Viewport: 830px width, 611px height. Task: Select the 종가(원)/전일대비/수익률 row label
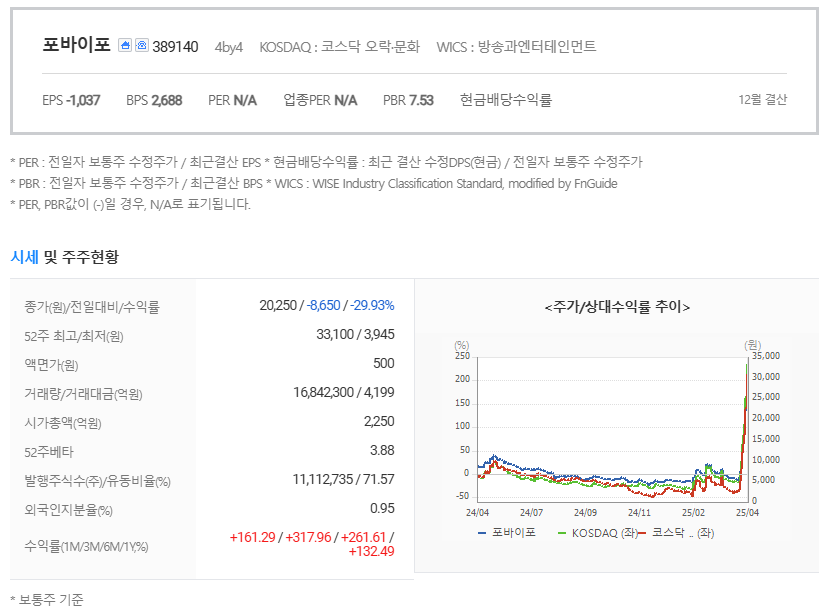(x=92, y=307)
